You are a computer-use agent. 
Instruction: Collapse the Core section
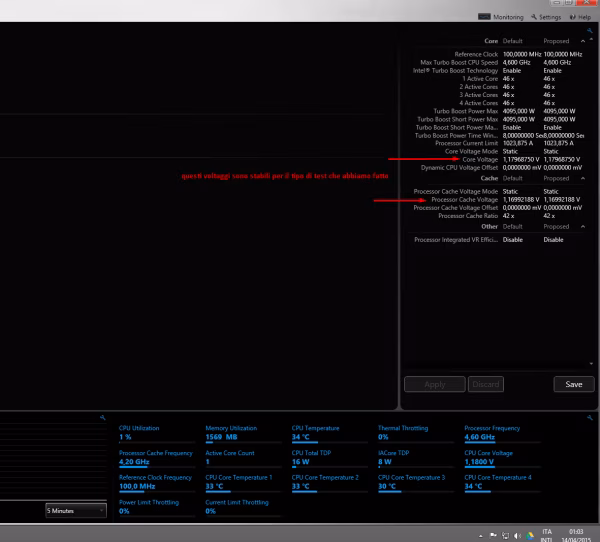click(583, 41)
